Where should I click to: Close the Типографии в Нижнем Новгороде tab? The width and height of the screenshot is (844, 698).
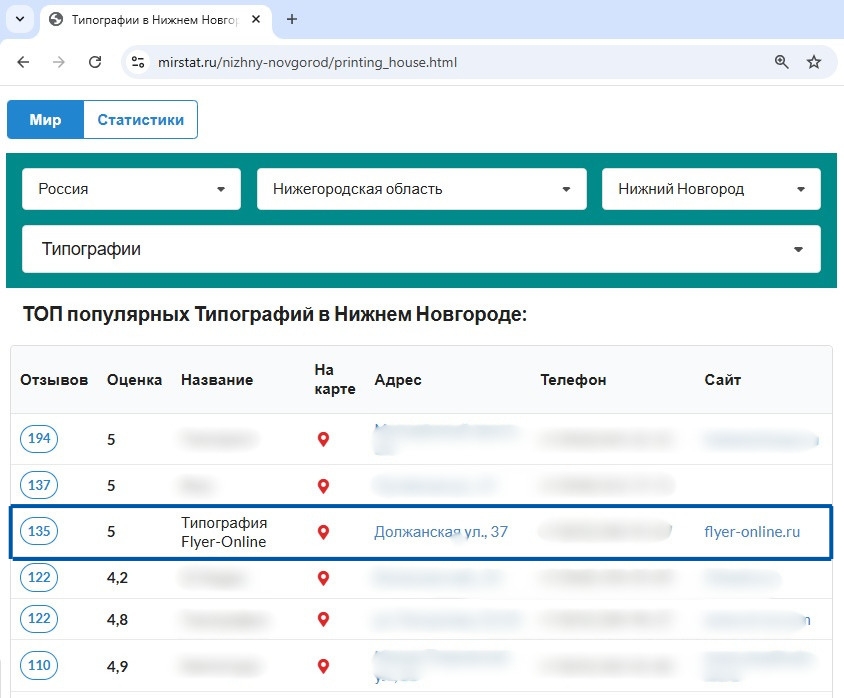[256, 19]
